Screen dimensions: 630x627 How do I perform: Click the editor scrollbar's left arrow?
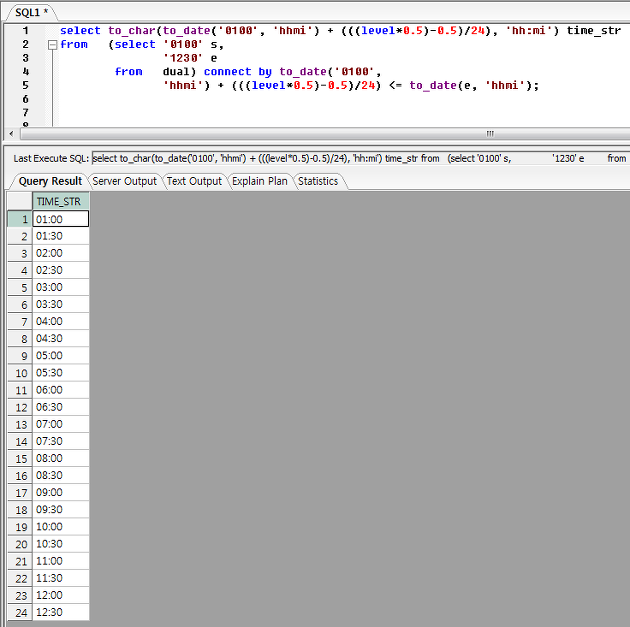point(11,134)
